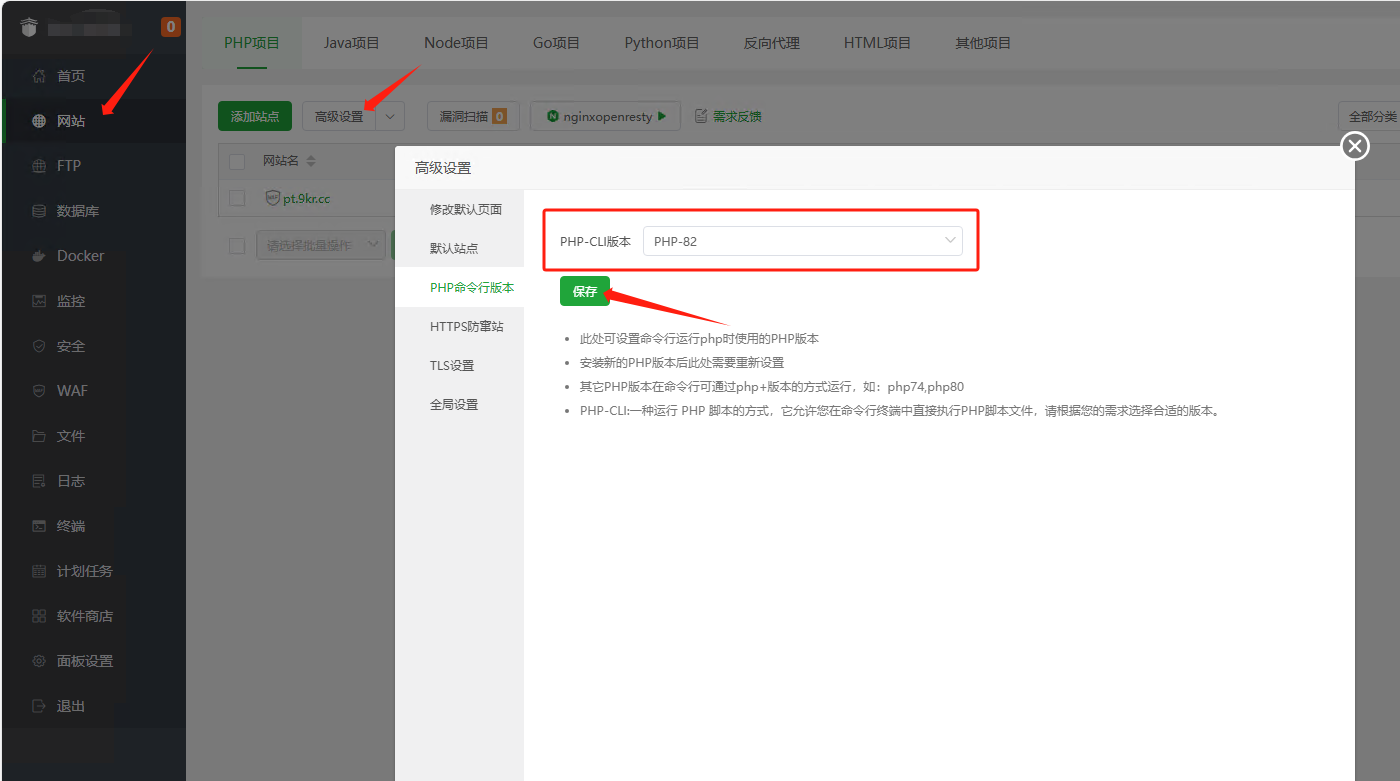Click the globe icon beside 网站
1400x781 pixels.
39,121
